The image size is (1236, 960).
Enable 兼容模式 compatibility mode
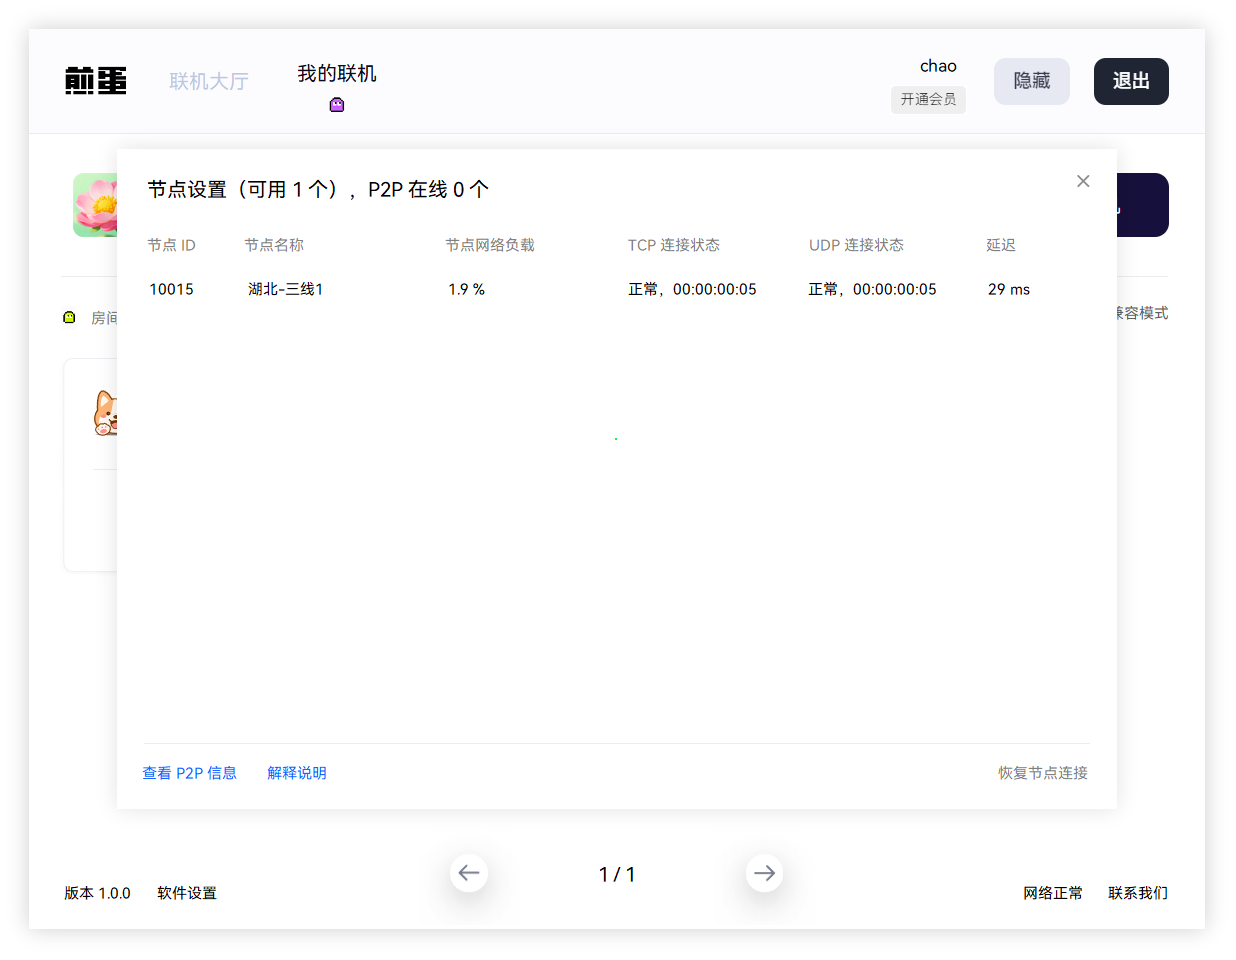pos(1146,312)
